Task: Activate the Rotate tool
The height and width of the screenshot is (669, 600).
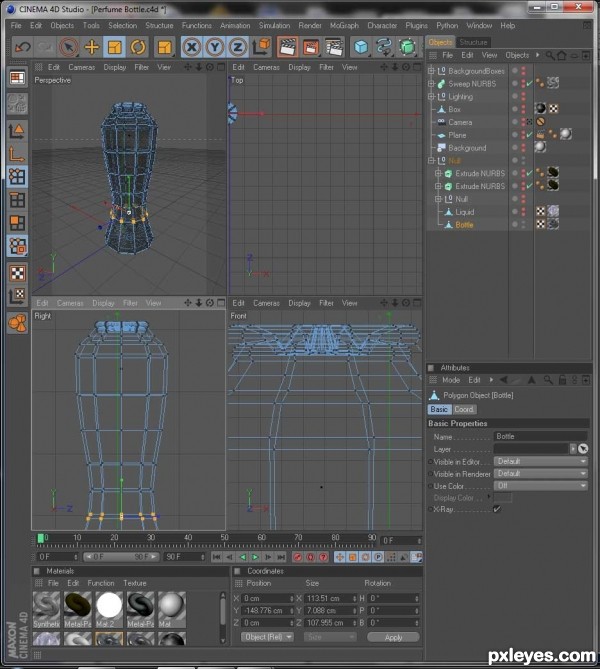Action: click(x=137, y=47)
